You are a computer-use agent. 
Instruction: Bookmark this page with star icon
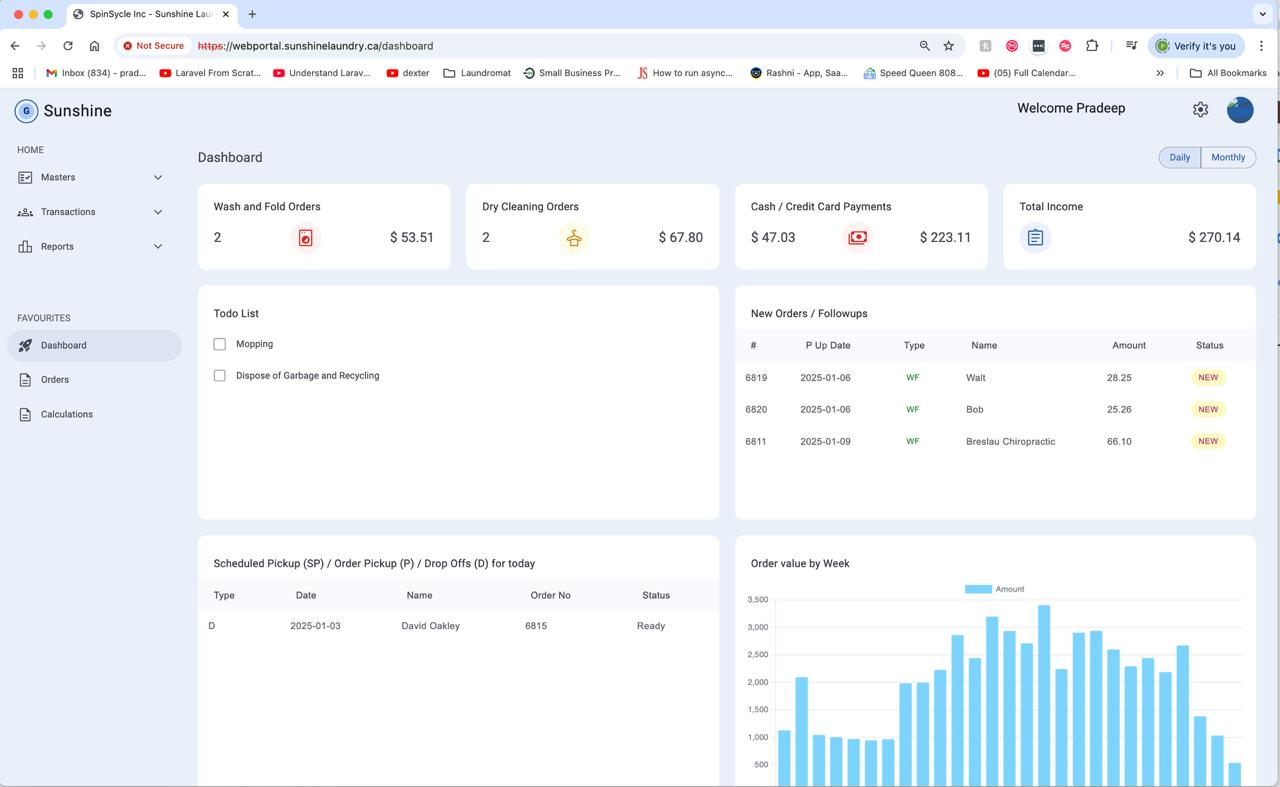click(x=948, y=46)
